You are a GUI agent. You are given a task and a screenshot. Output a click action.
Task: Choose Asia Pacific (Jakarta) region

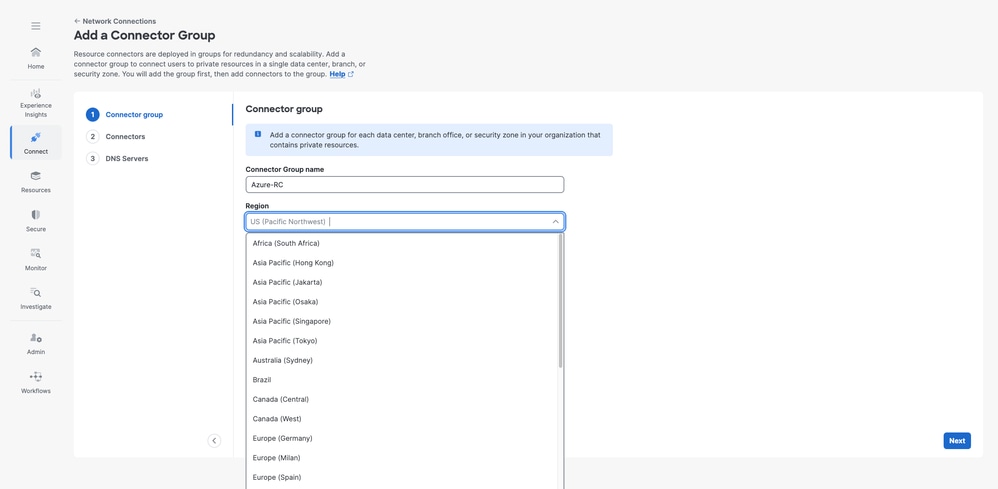402,282
